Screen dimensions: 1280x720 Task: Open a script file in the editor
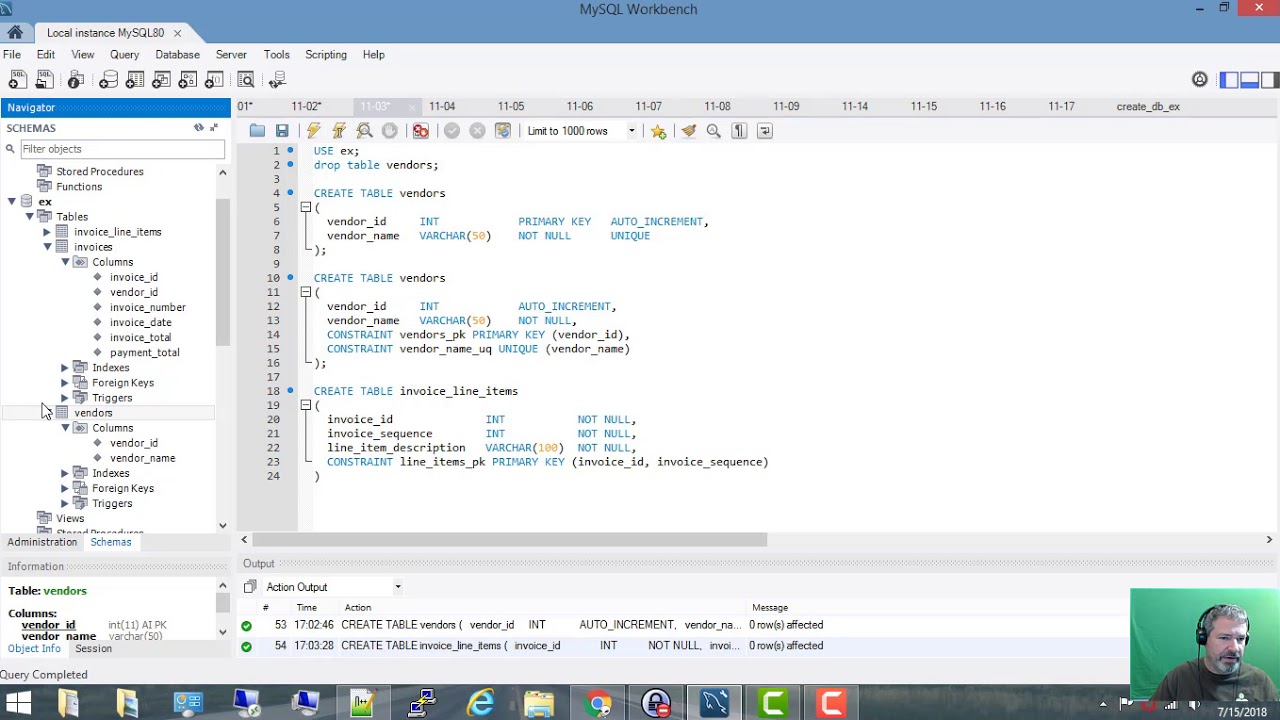pyautogui.click(x=257, y=131)
